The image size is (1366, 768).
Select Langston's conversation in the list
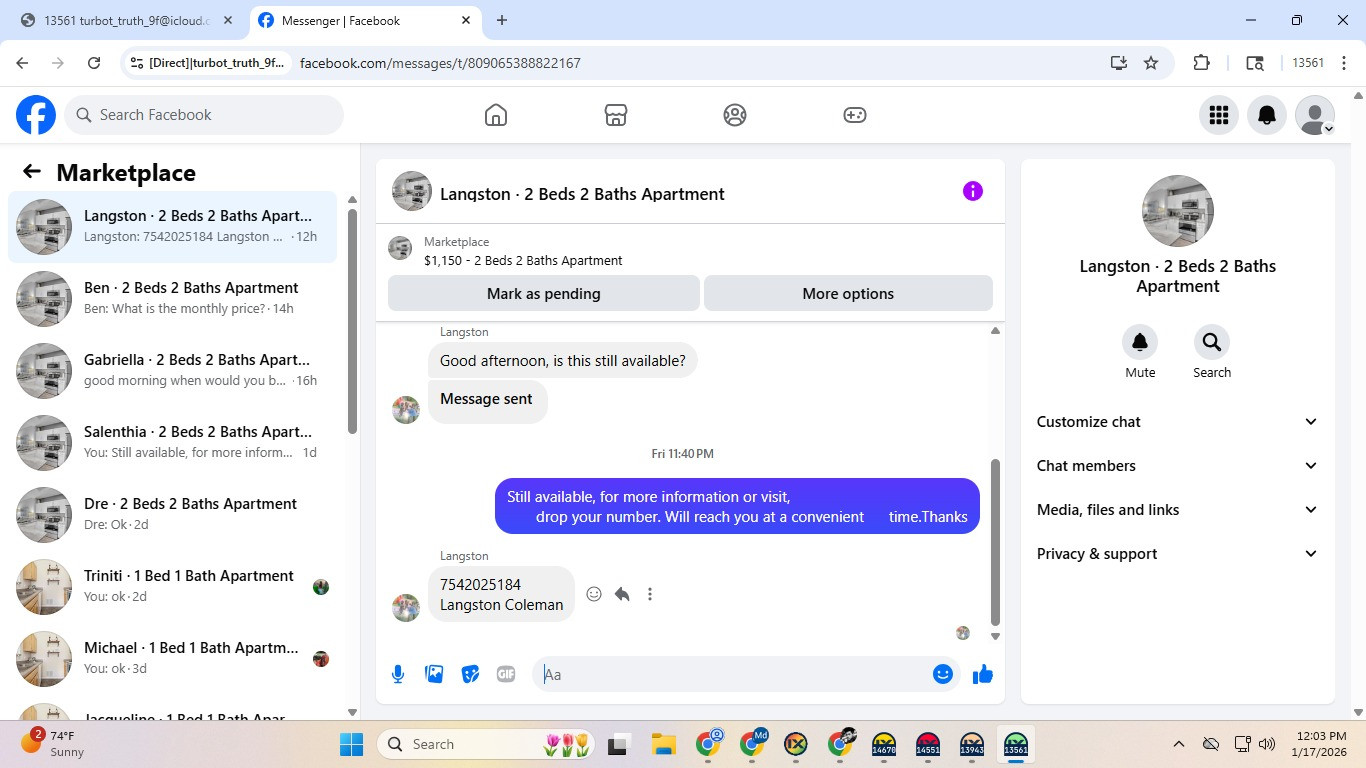point(172,226)
